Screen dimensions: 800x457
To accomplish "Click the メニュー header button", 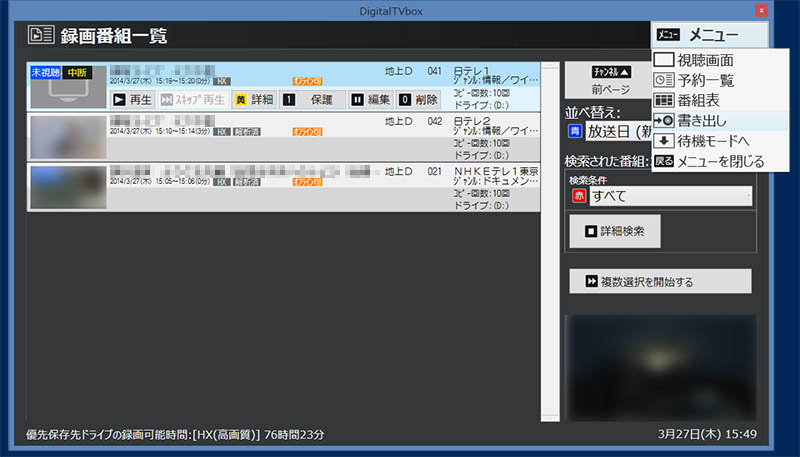I will coord(710,35).
